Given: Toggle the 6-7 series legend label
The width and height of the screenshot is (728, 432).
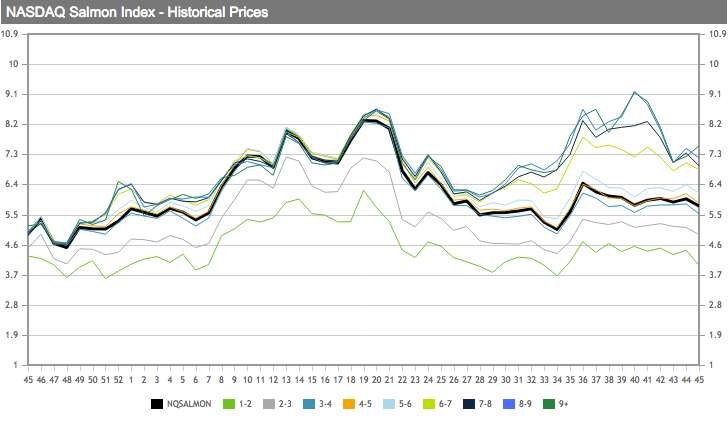Looking at the screenshot, I should click(445, 404).
